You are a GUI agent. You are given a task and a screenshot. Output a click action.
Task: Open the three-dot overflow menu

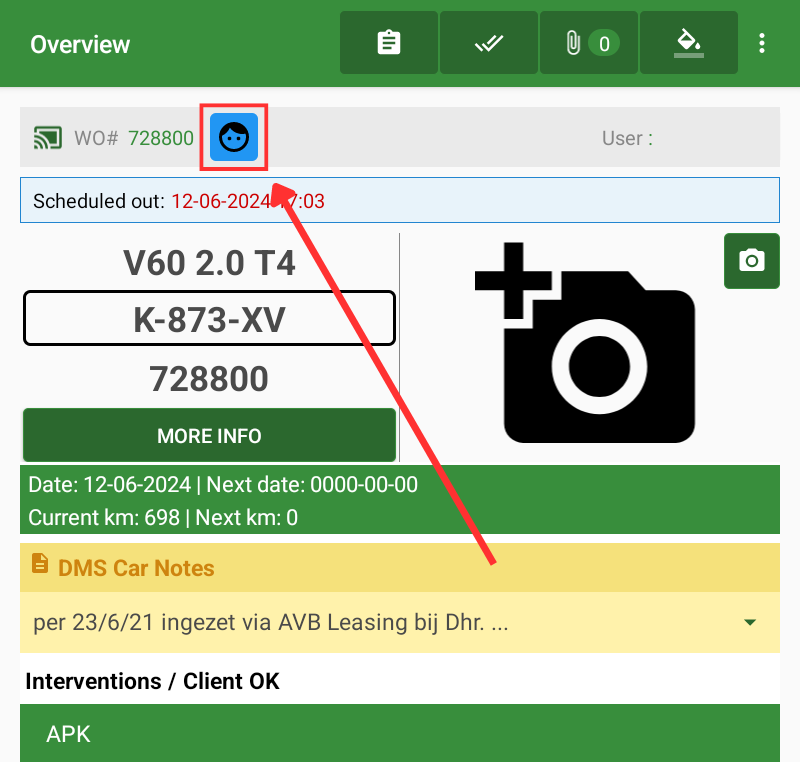click(762, 43)
